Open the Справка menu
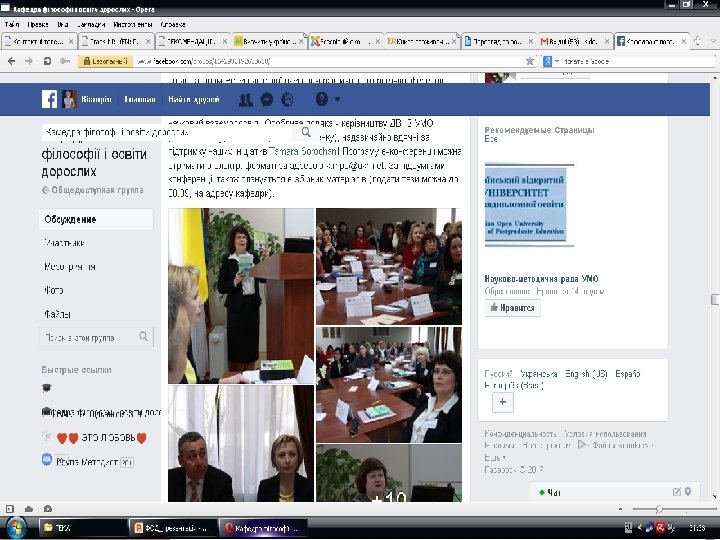Screen dimensions: 720x540 [173, 24]
